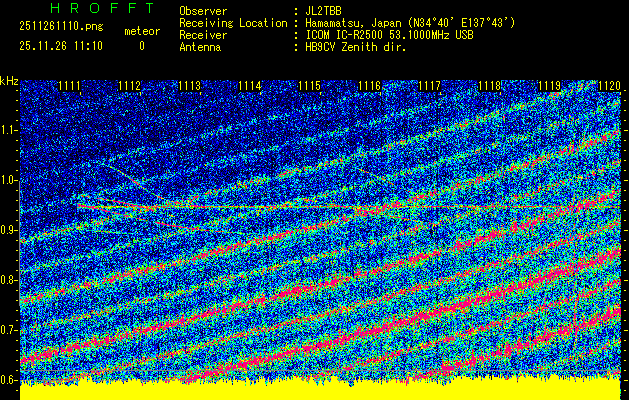Screen dimensions: 629x400
Task: Click the 1111 time marker
Action: tap(70, 86)
